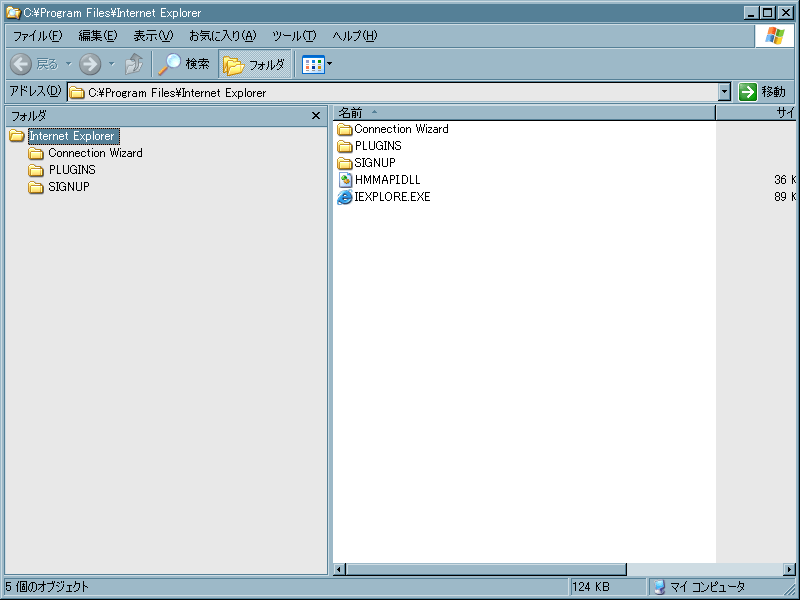Click 5 個のオブジェクト status text
Viewport: 800px width, 600px height.
coord(47,587)
